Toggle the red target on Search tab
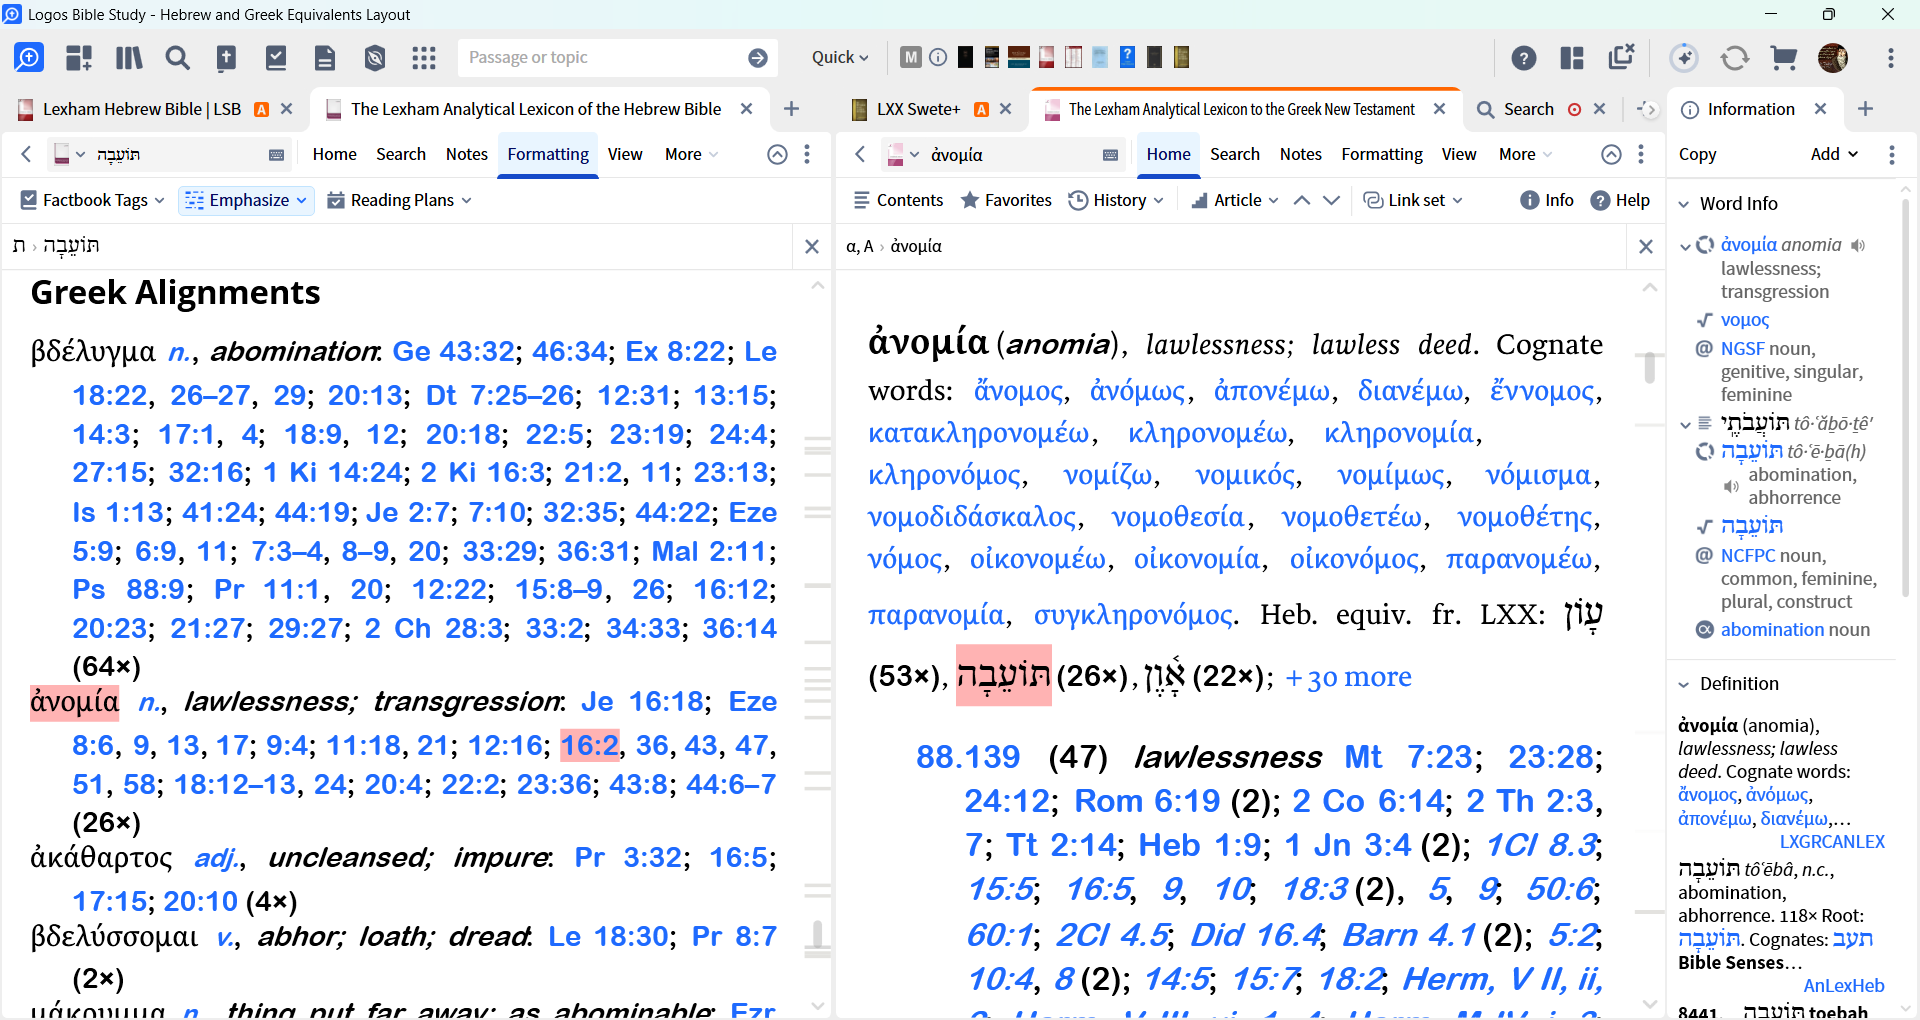 [1574, 109]
